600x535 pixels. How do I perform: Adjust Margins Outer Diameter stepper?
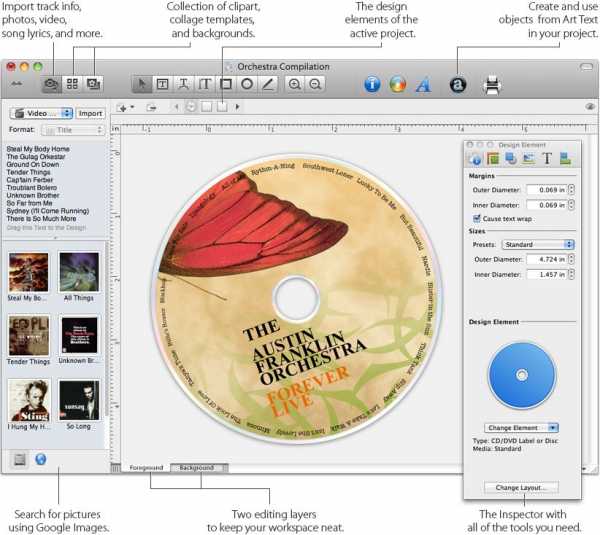point(571,190)
